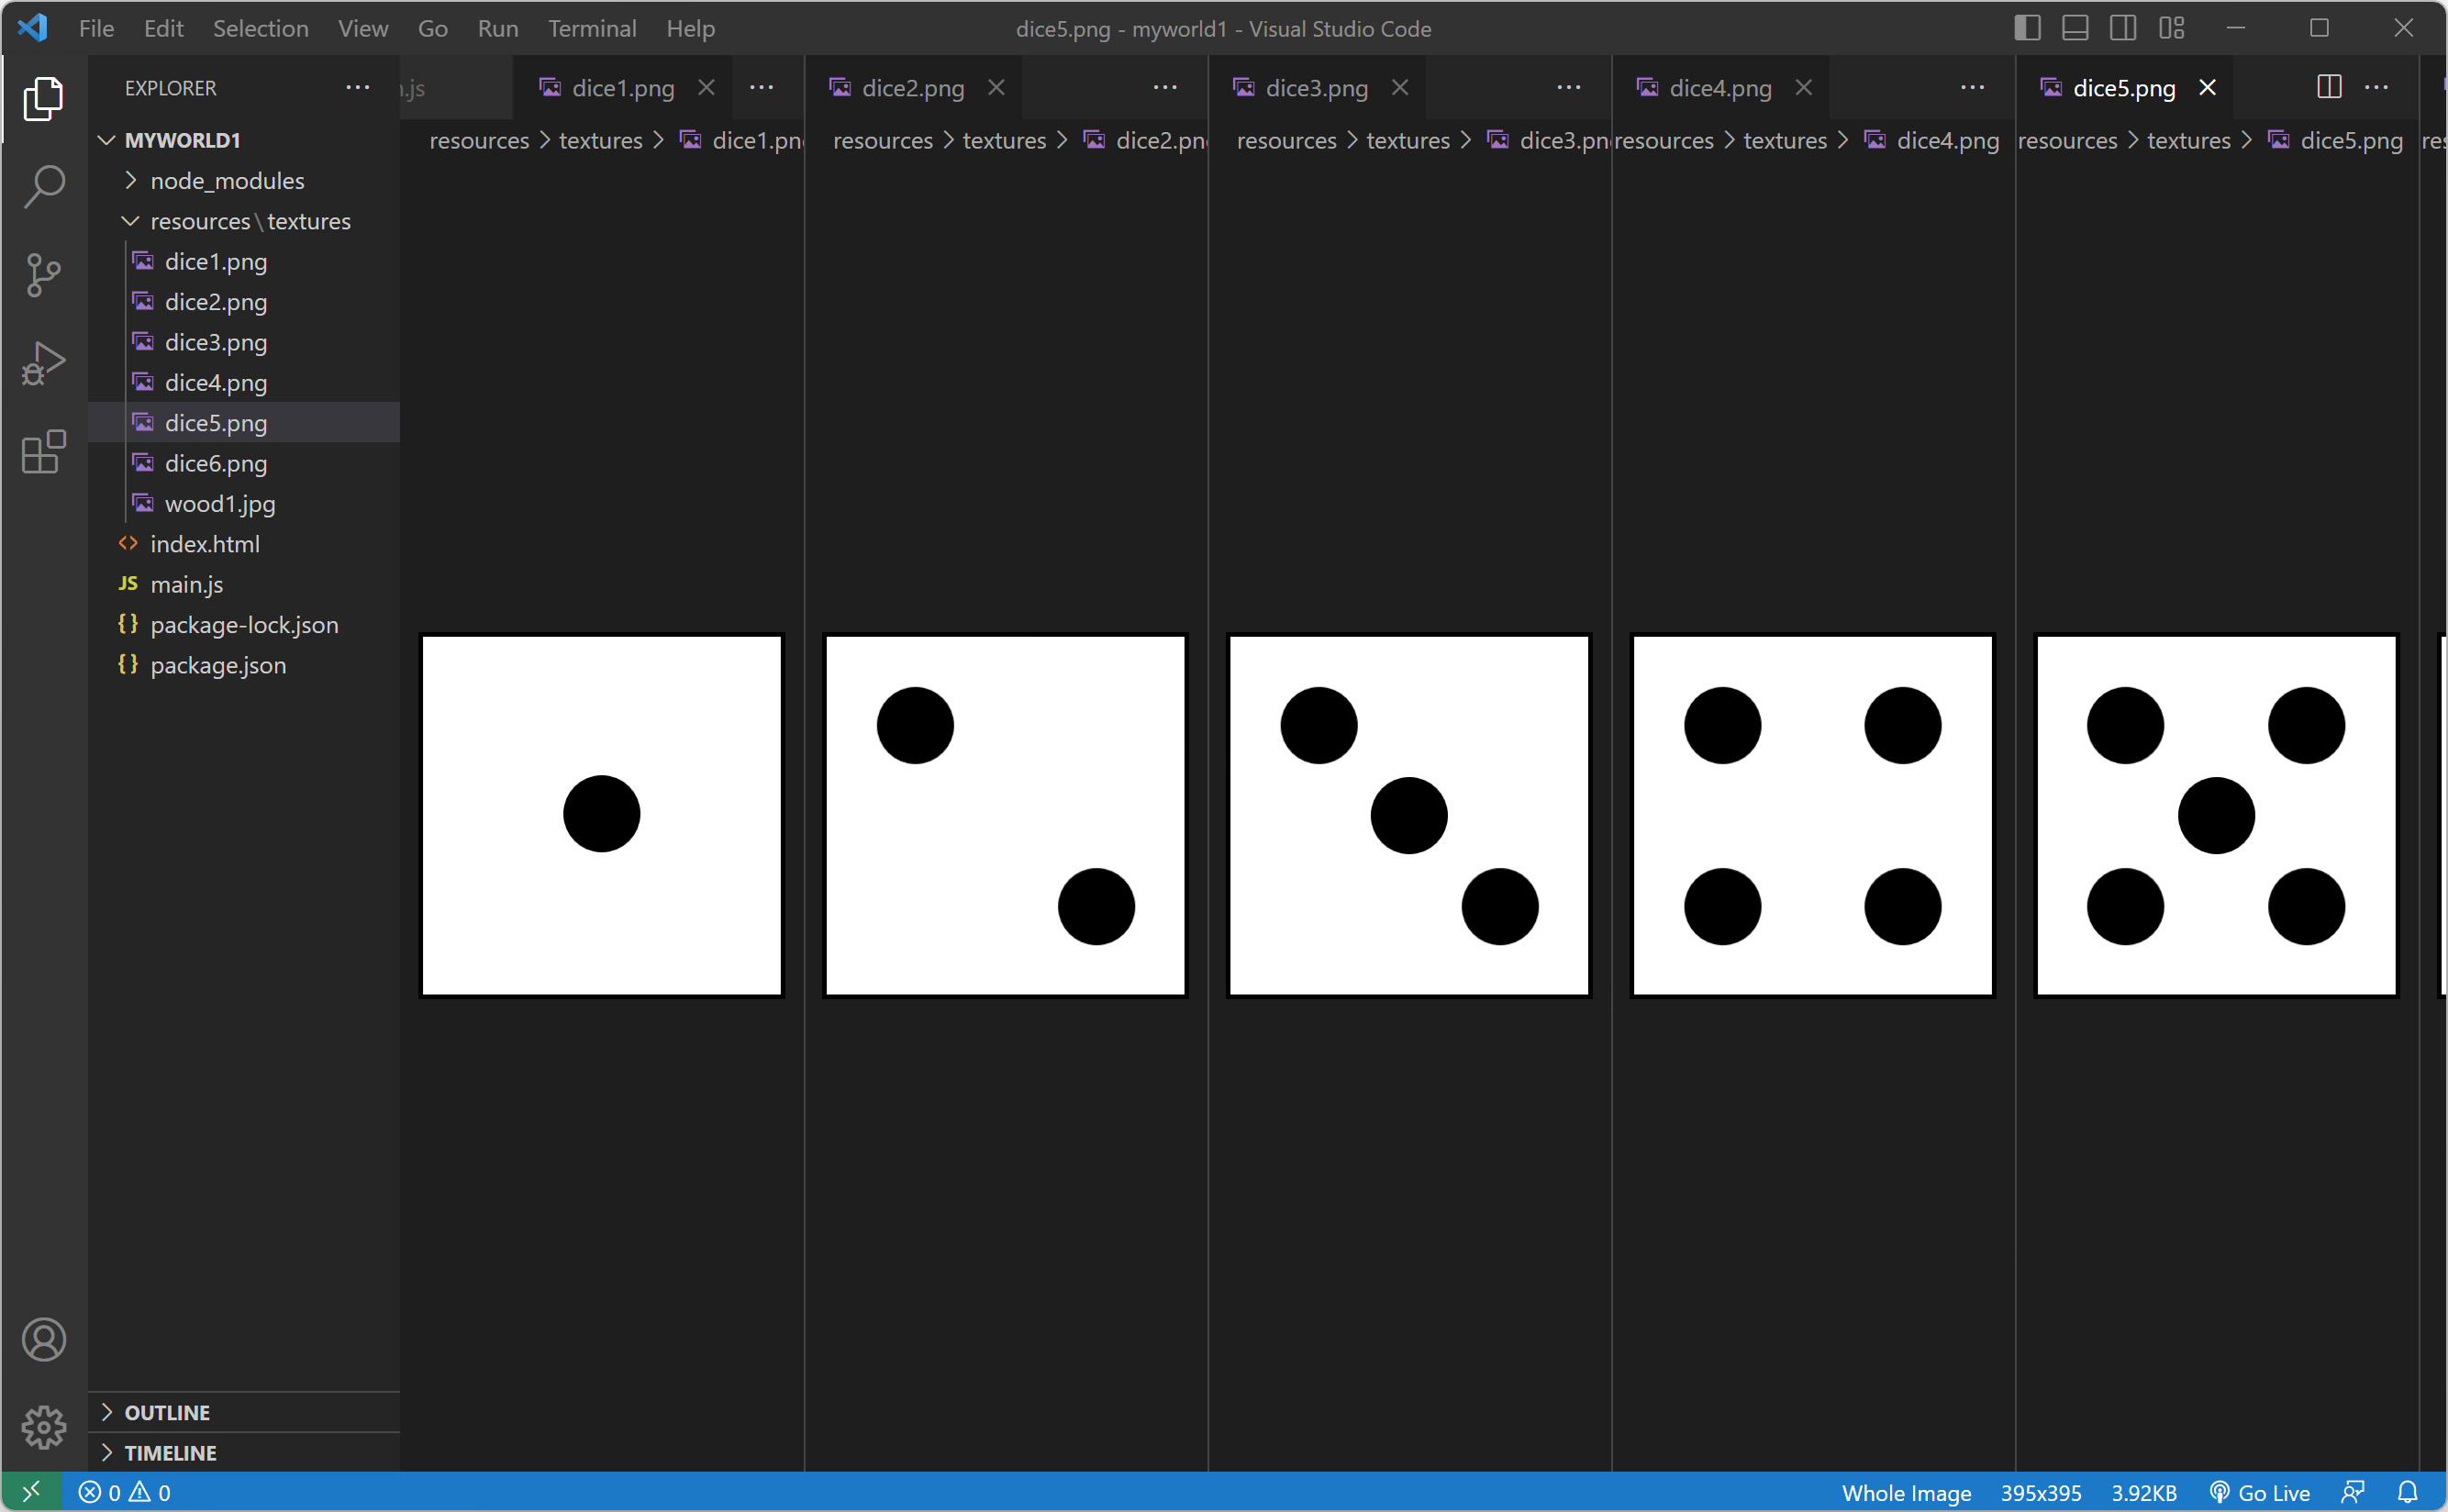Open the Extensions view
Screen dimensions: 2448x1512
(44, 452)
